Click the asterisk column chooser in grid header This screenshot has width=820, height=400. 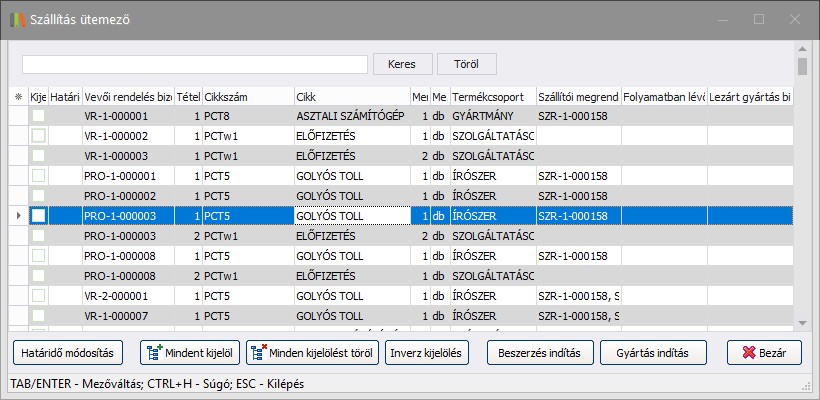18,97
